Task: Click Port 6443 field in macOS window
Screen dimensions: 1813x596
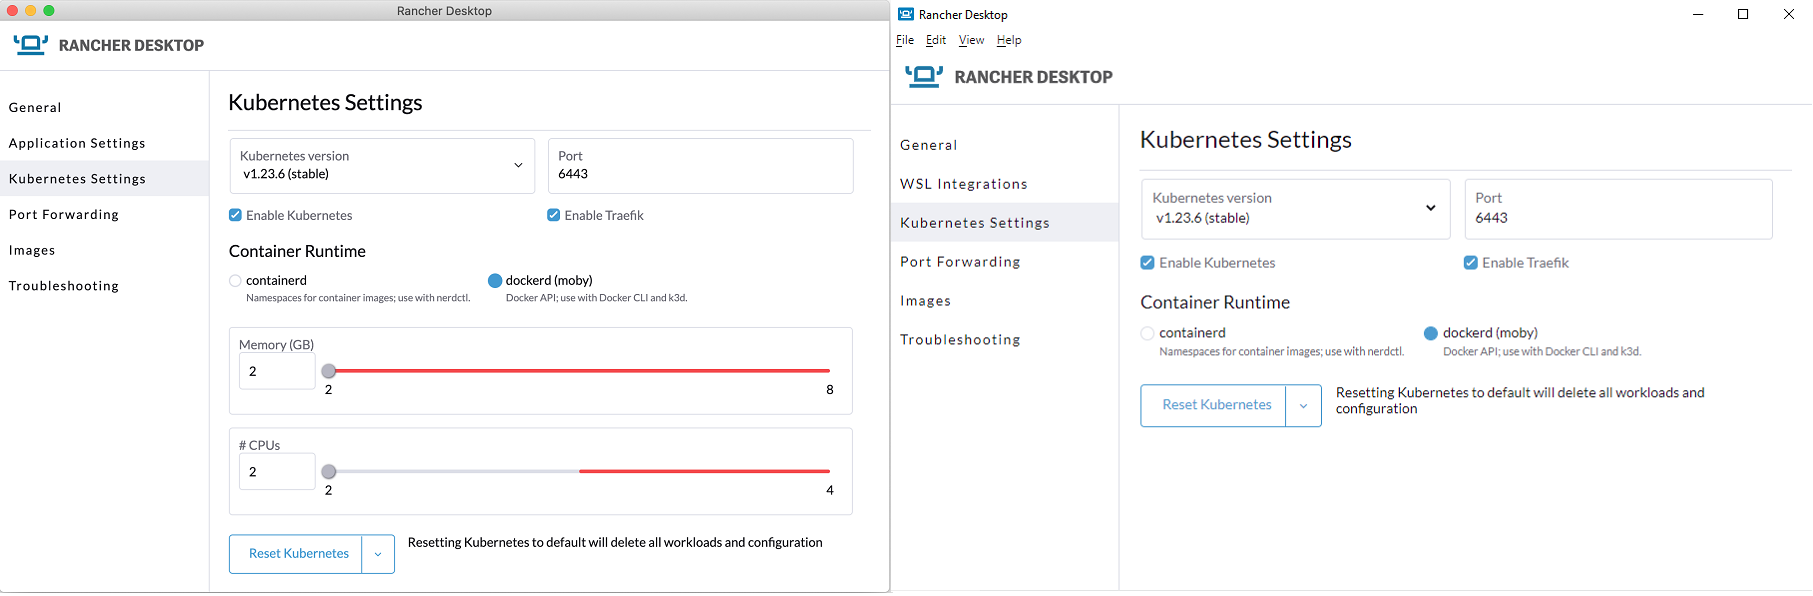Action: pyautogui.click(x=700, y=166)
